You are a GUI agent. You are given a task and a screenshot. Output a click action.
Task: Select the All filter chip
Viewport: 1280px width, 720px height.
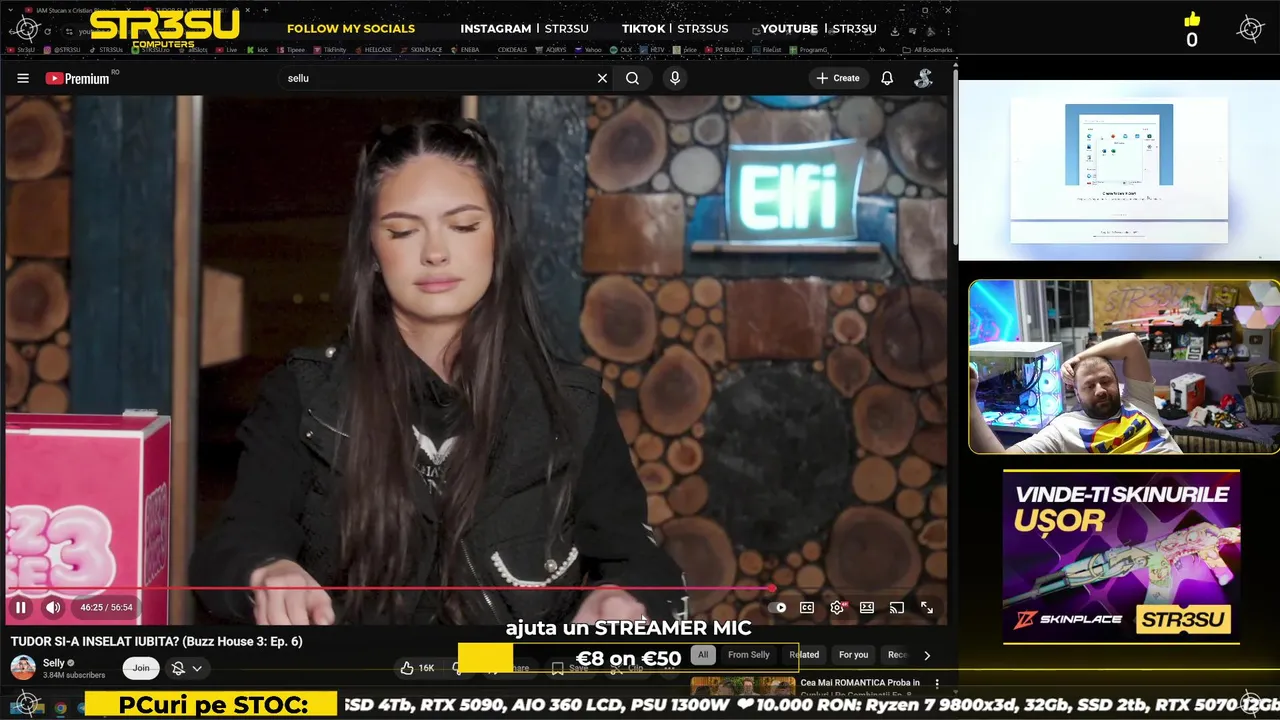pyautogui.click(x=703, y=655)
